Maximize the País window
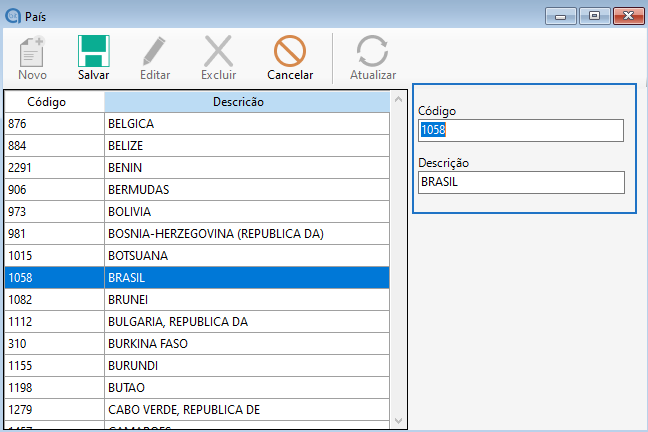The image size is (648, 432). tap(593, 15)
